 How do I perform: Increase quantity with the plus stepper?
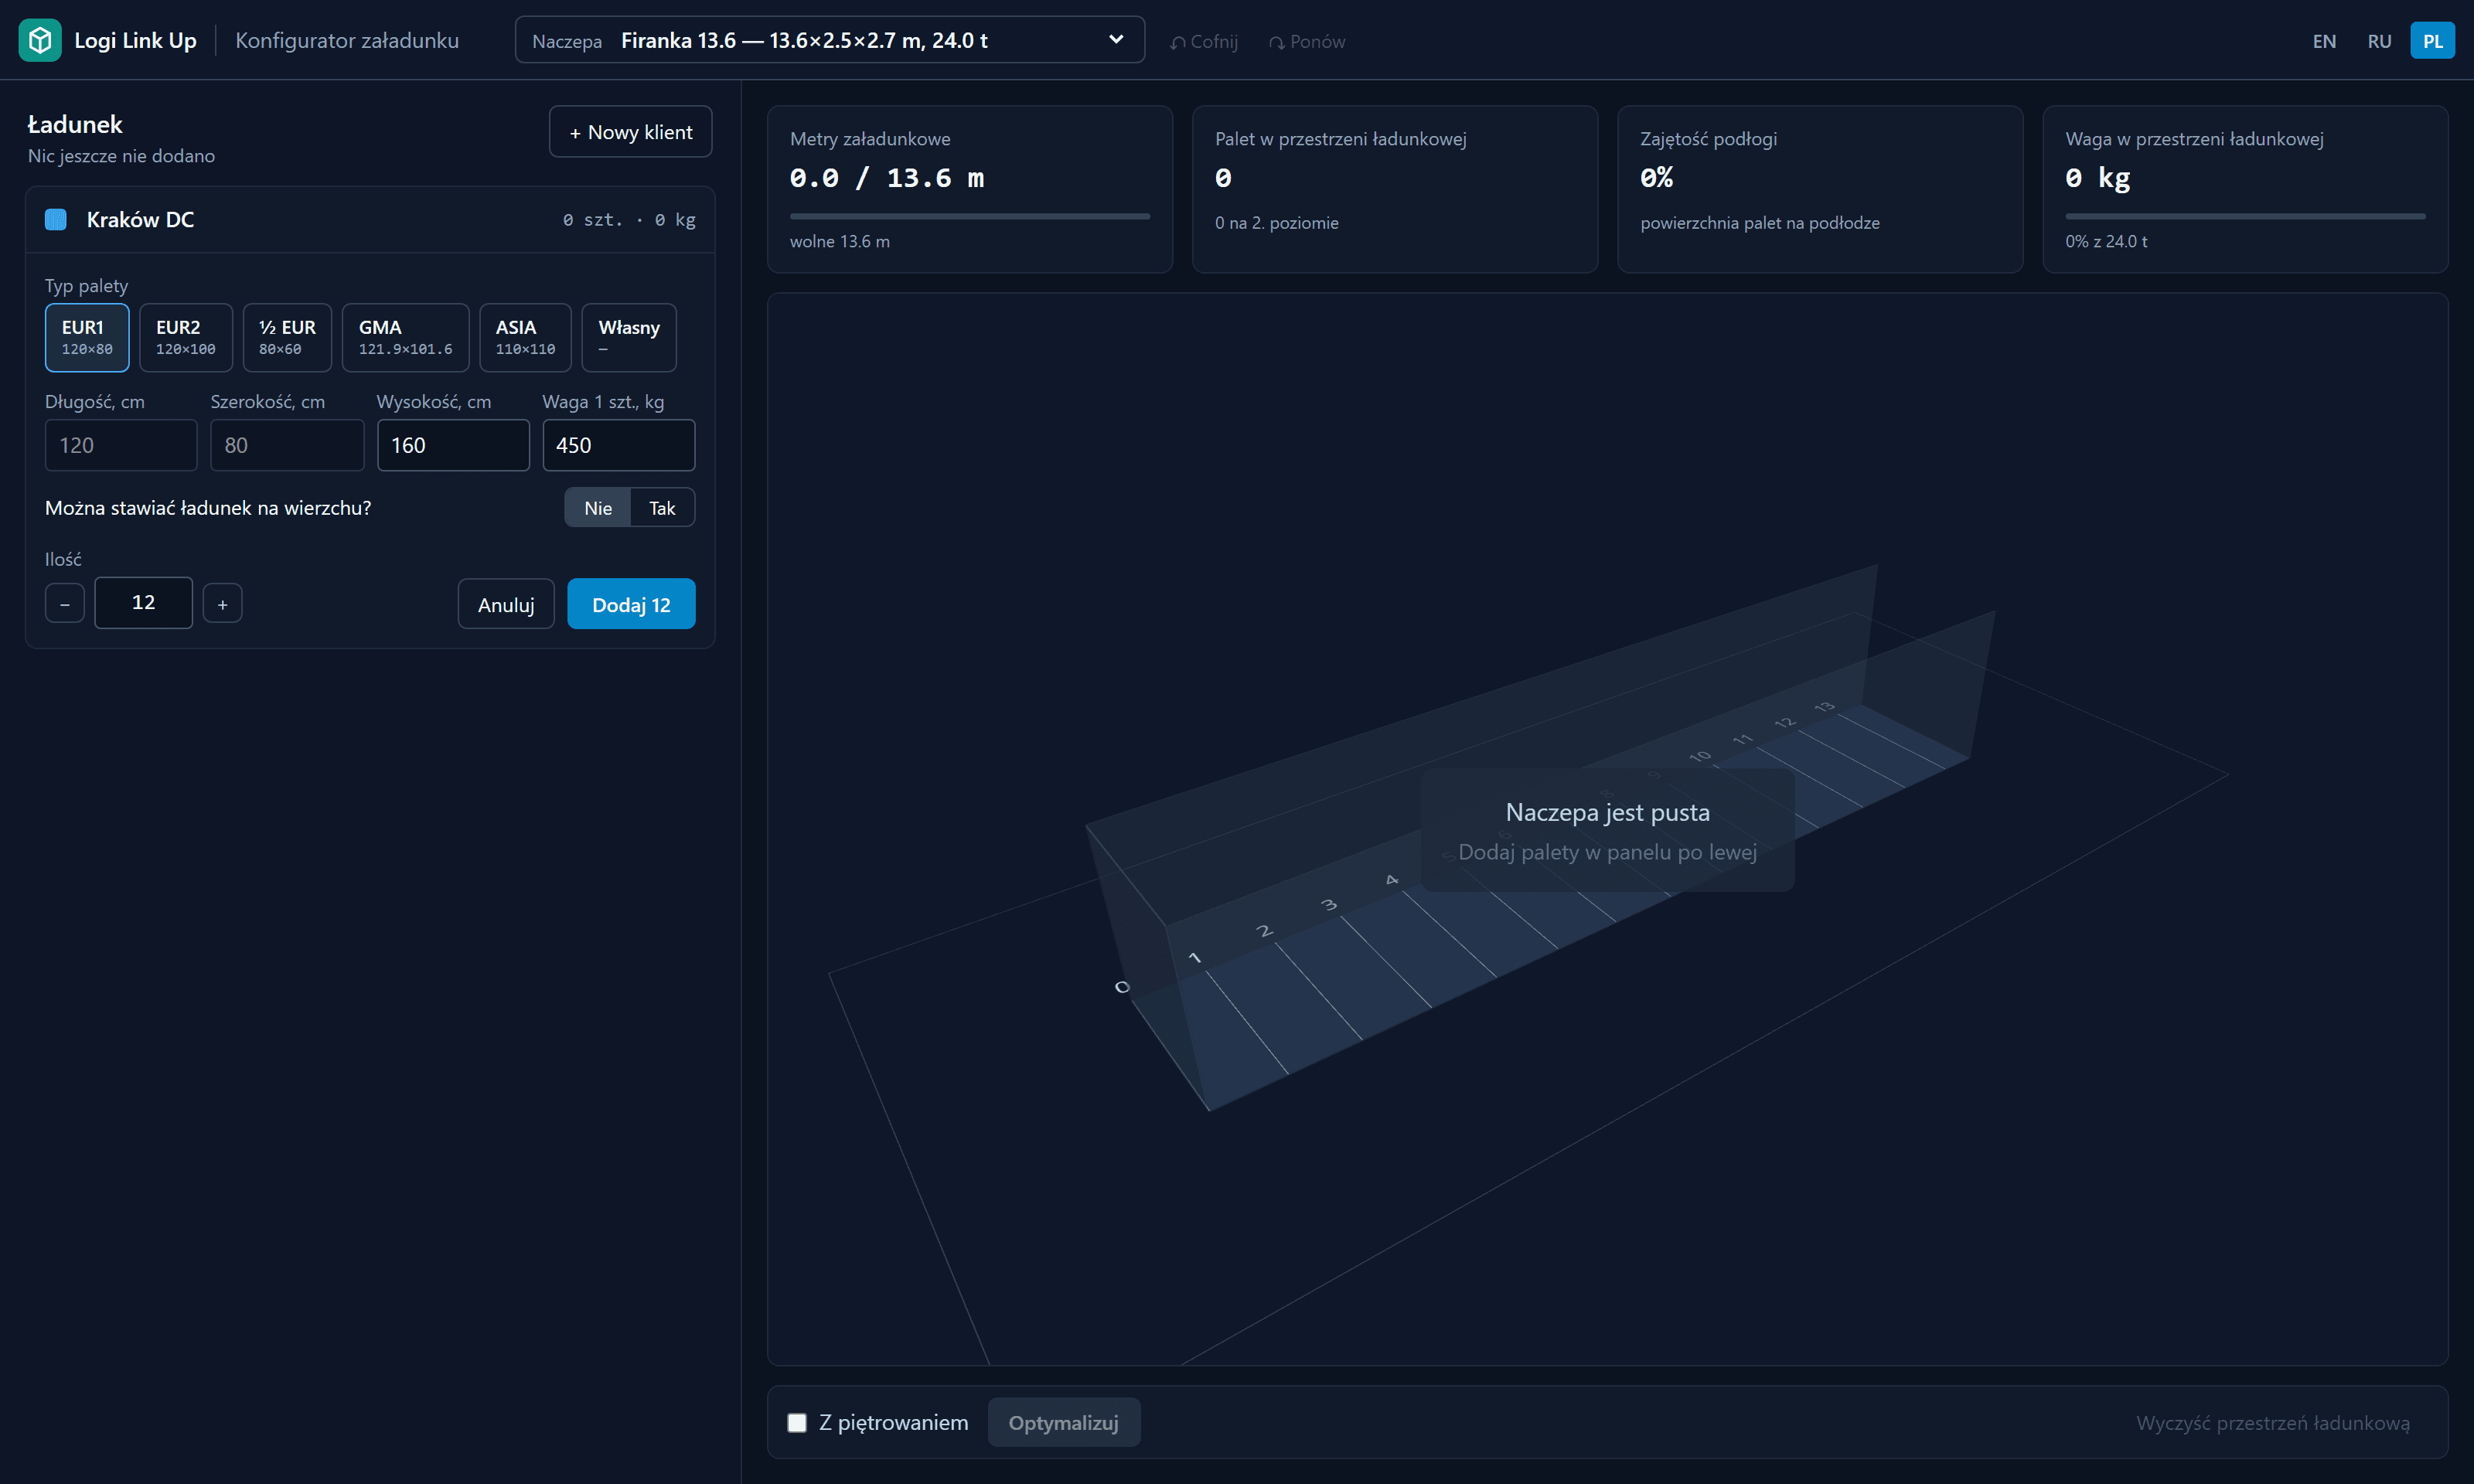[x=223, y=604]
